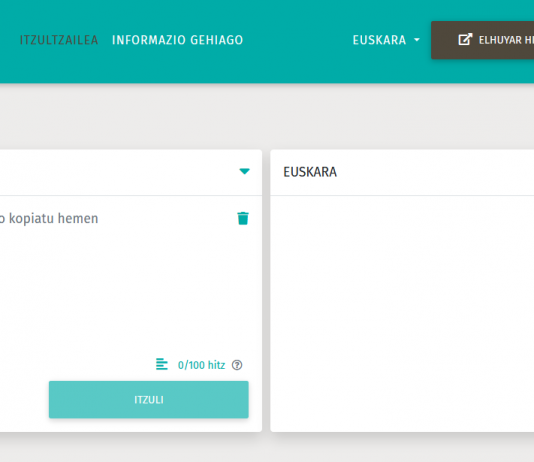
Task: Expand the EUSKARA interface language dropdown
Action: pos(386,40)
